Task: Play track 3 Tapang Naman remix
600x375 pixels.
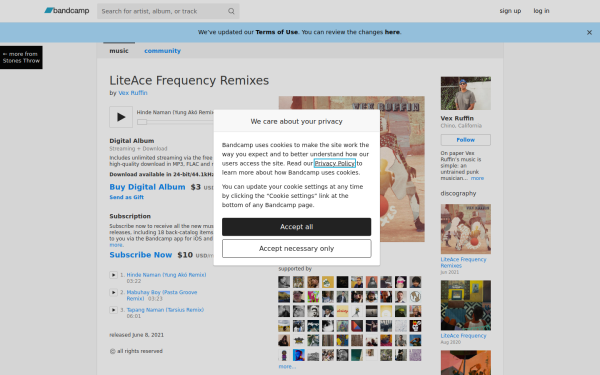Action: pyautogui.click(x=113, y=310)
